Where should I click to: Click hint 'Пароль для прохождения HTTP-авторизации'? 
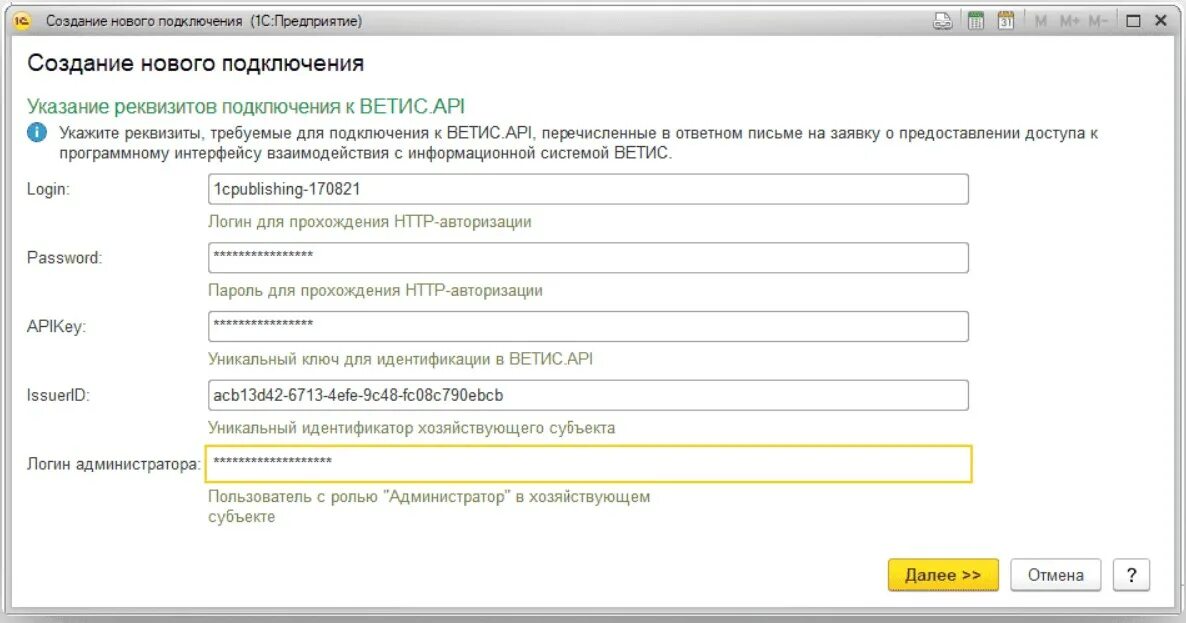tap(375, 290)
